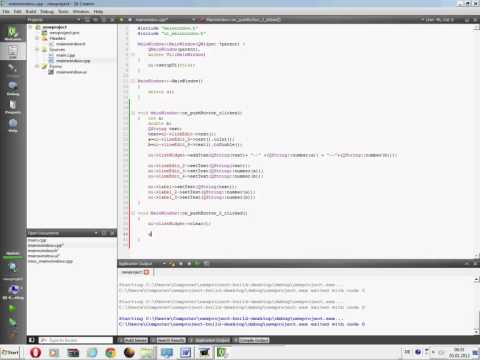Show the Compile Output pane

point(251,340)
